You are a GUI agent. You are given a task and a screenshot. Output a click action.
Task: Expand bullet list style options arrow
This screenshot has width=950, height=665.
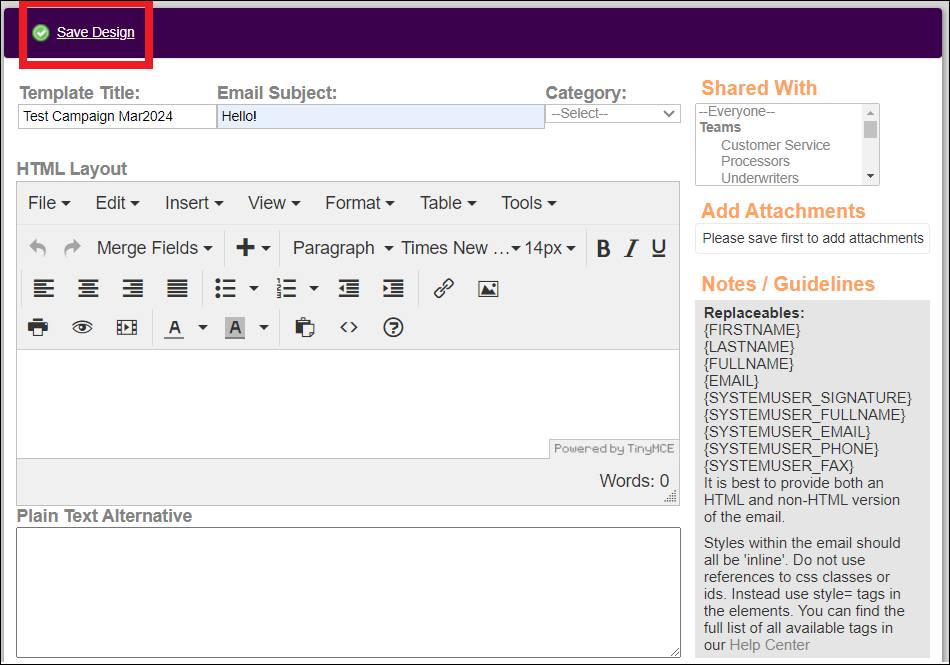pos(254,288)
